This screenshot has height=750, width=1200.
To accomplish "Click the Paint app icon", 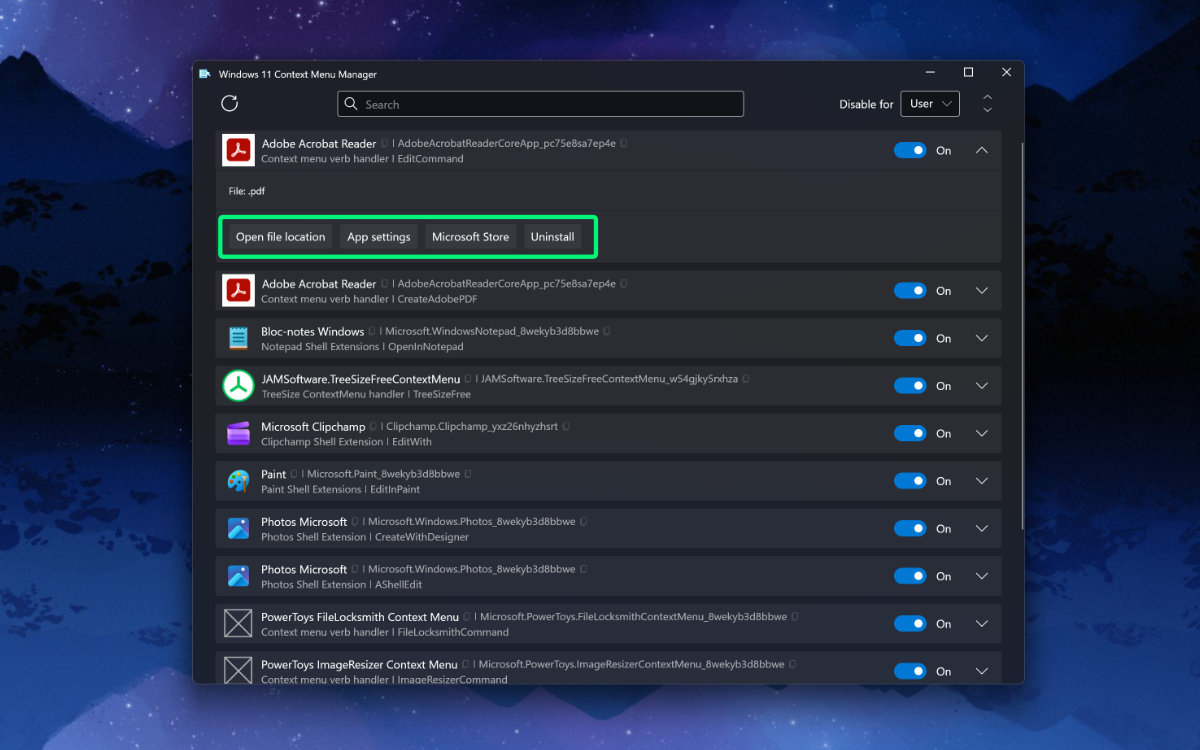I will (x=237, y=480).
